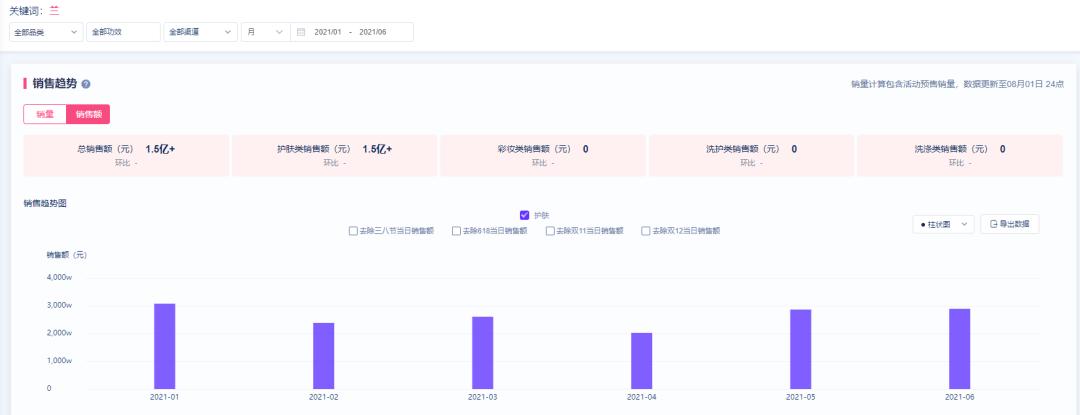This screenshot has width=1080, height=415.
Task: Click the 洗涤类销售额 summary card
Action: click(x=959, y=156)
